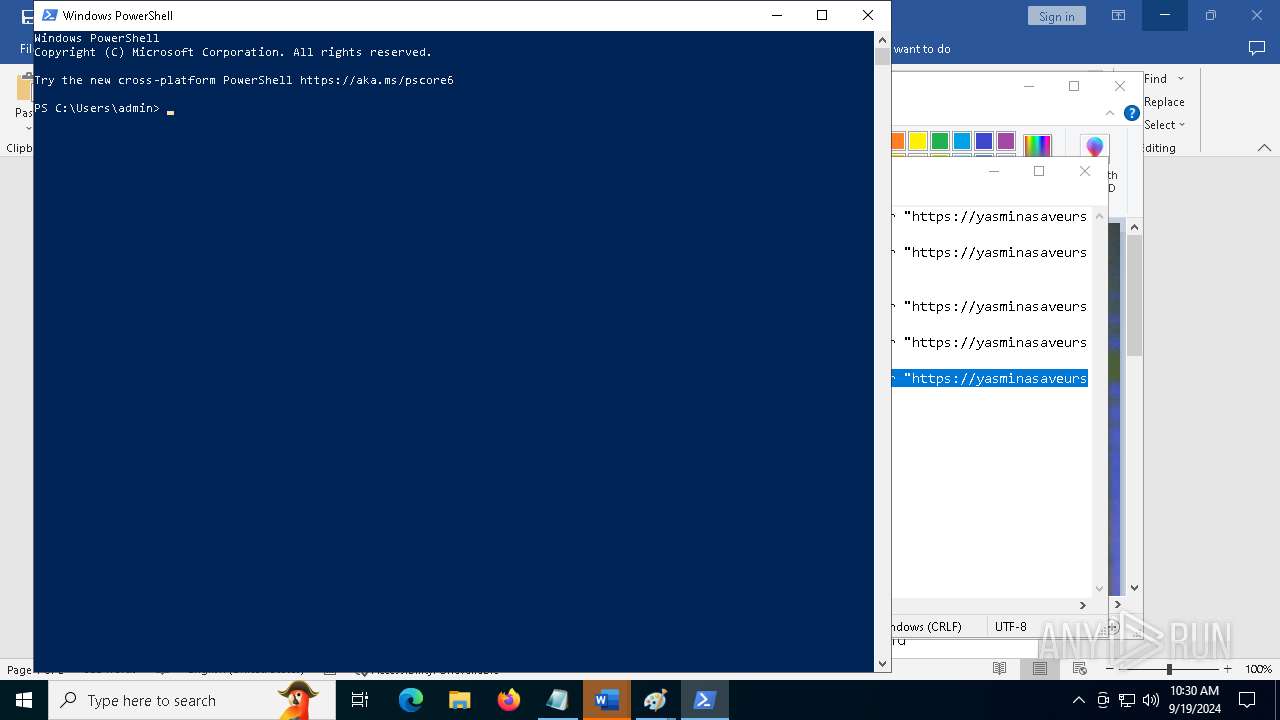Click the Notepad vertical scroll down arrow
The image size is (1280, 720).
click(x=1100, y=589)
